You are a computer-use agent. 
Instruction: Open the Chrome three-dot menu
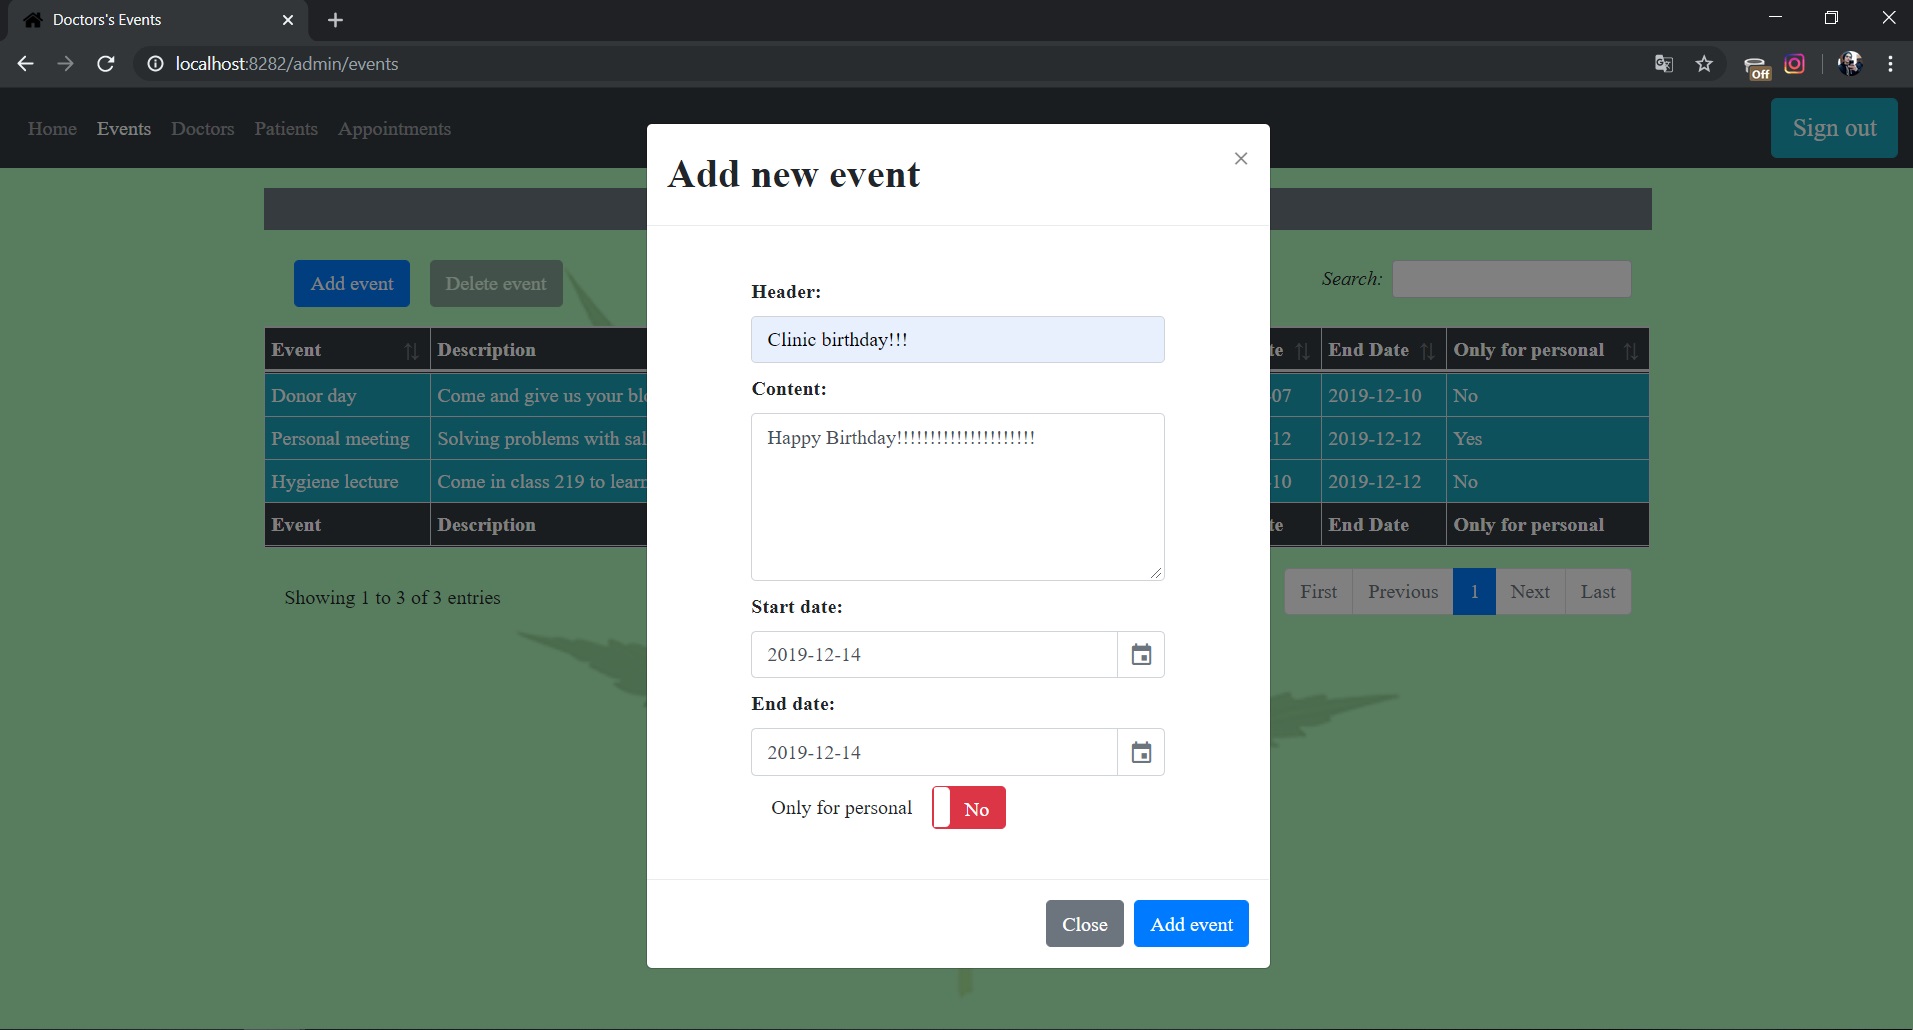click(x=1890, y=64)
